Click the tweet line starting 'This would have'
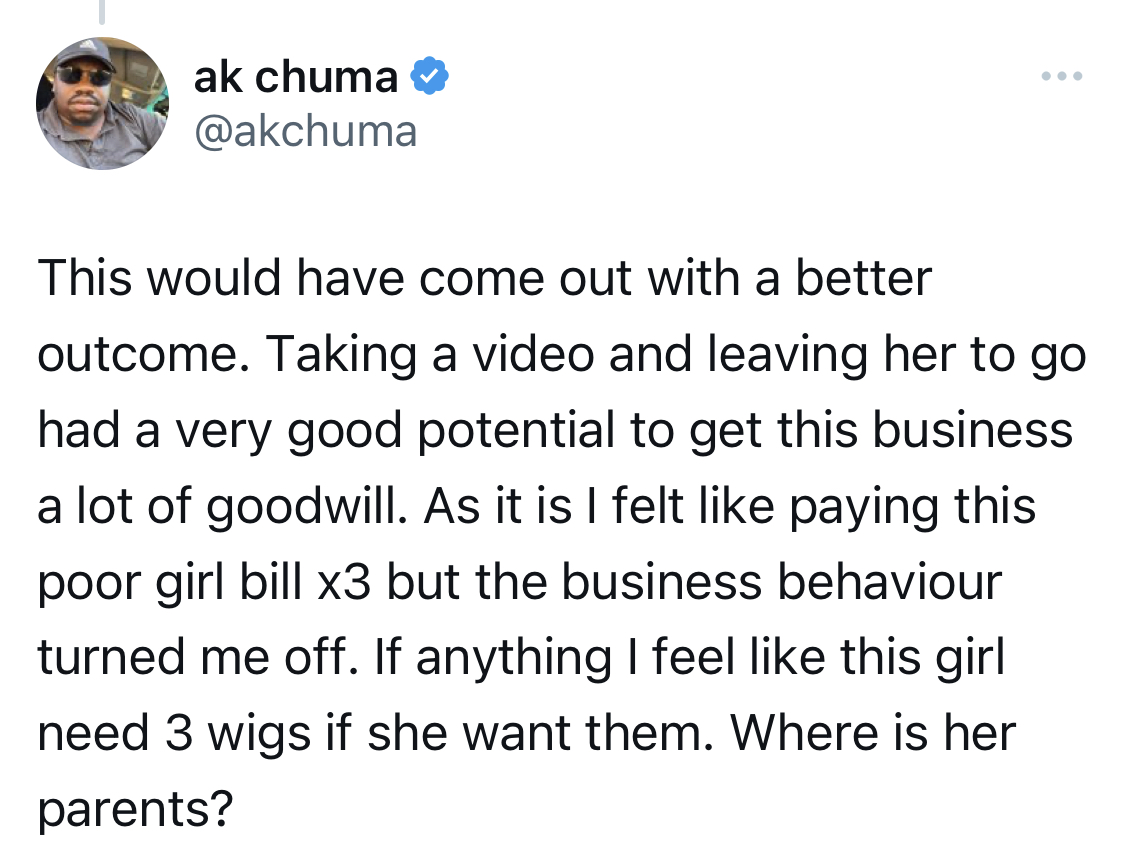The height and width of the screenshot is (857, 1125). pyautogui.click(x=485, y=278)
